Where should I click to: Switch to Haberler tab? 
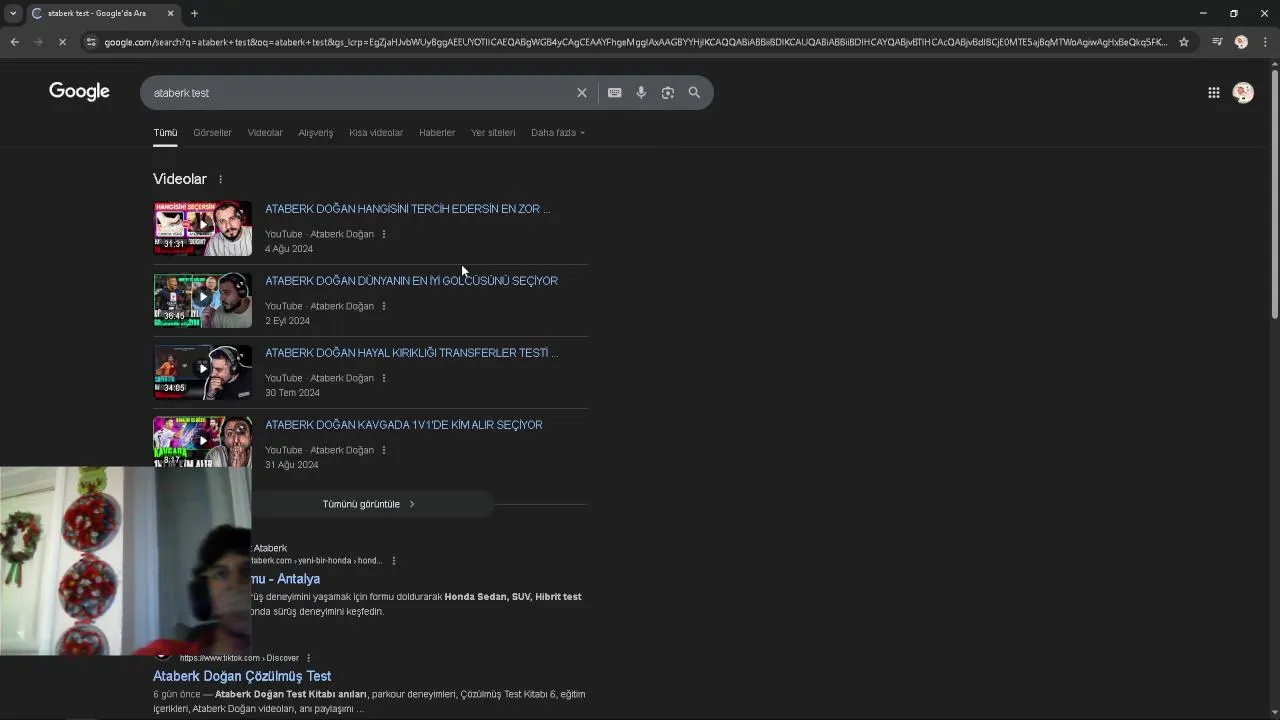437,132
